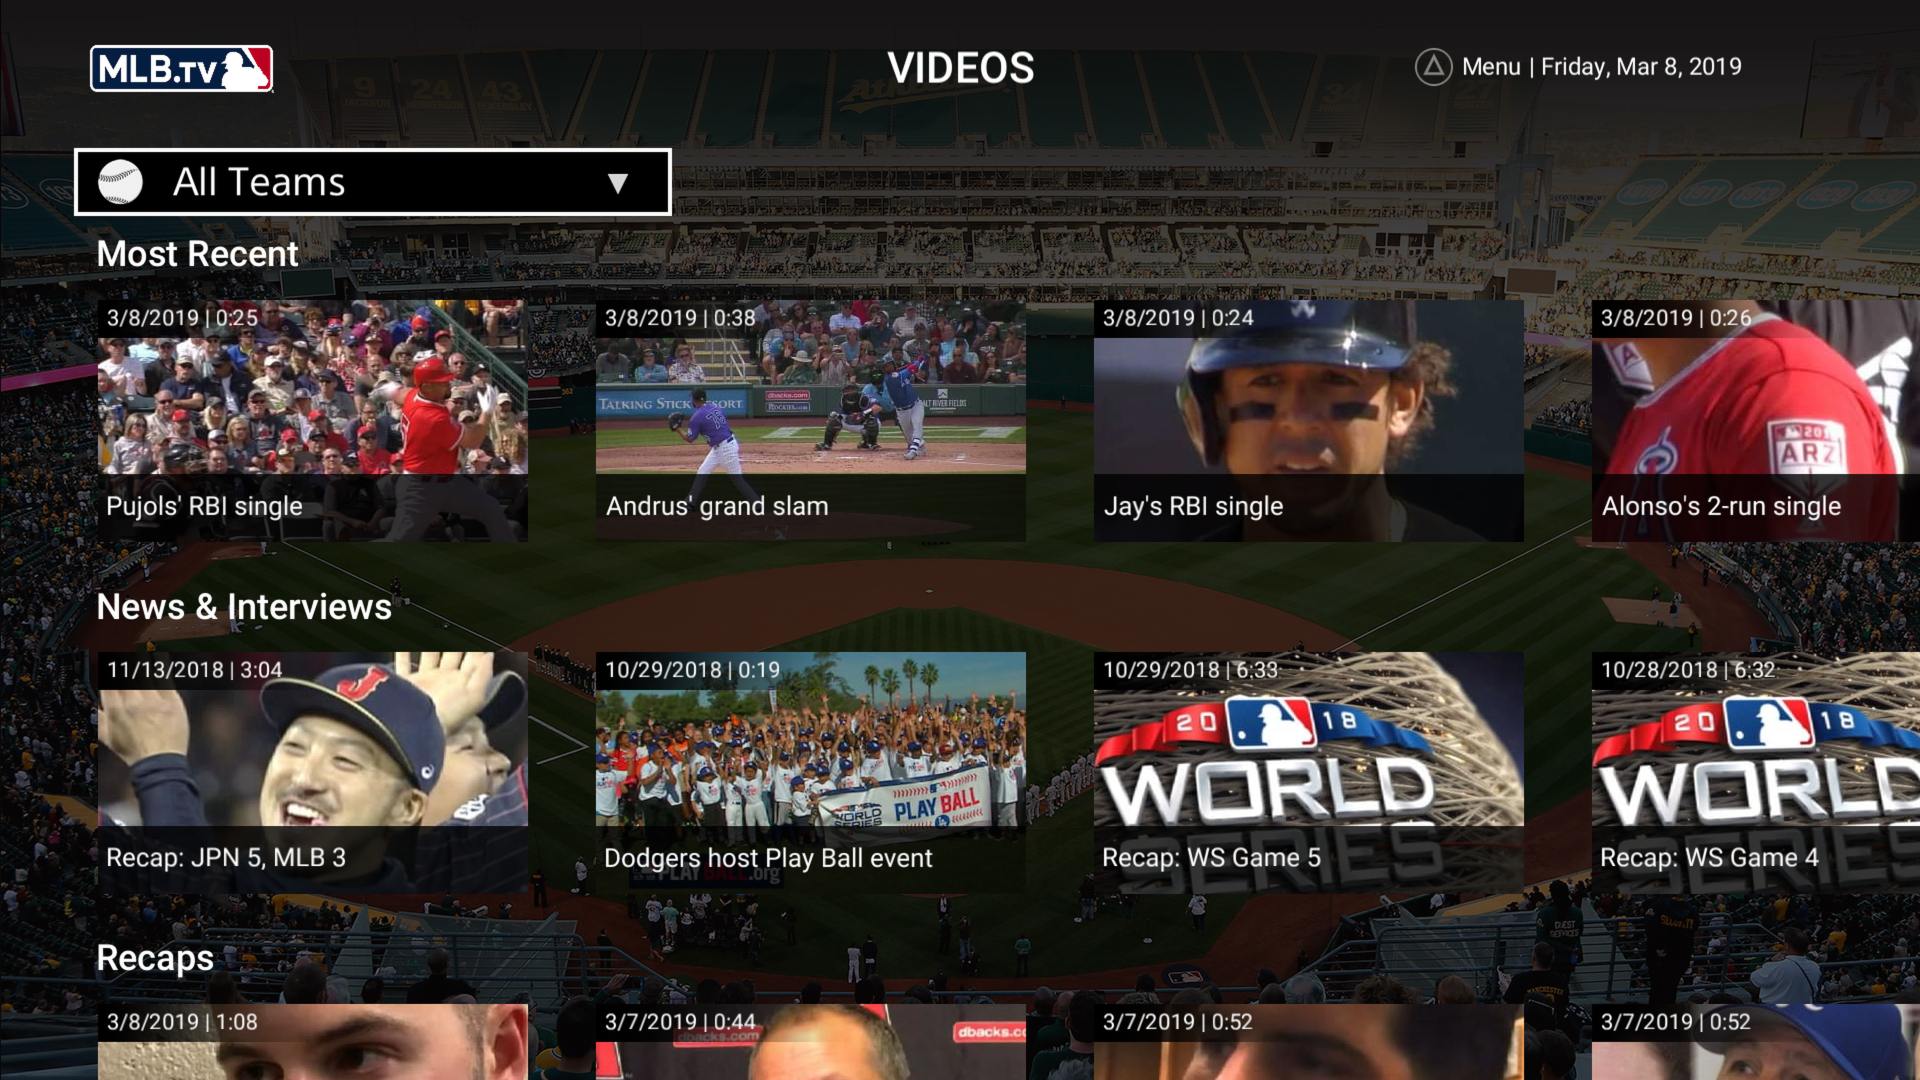Expand the All Teams dropdown arrow

coord(618,183)
